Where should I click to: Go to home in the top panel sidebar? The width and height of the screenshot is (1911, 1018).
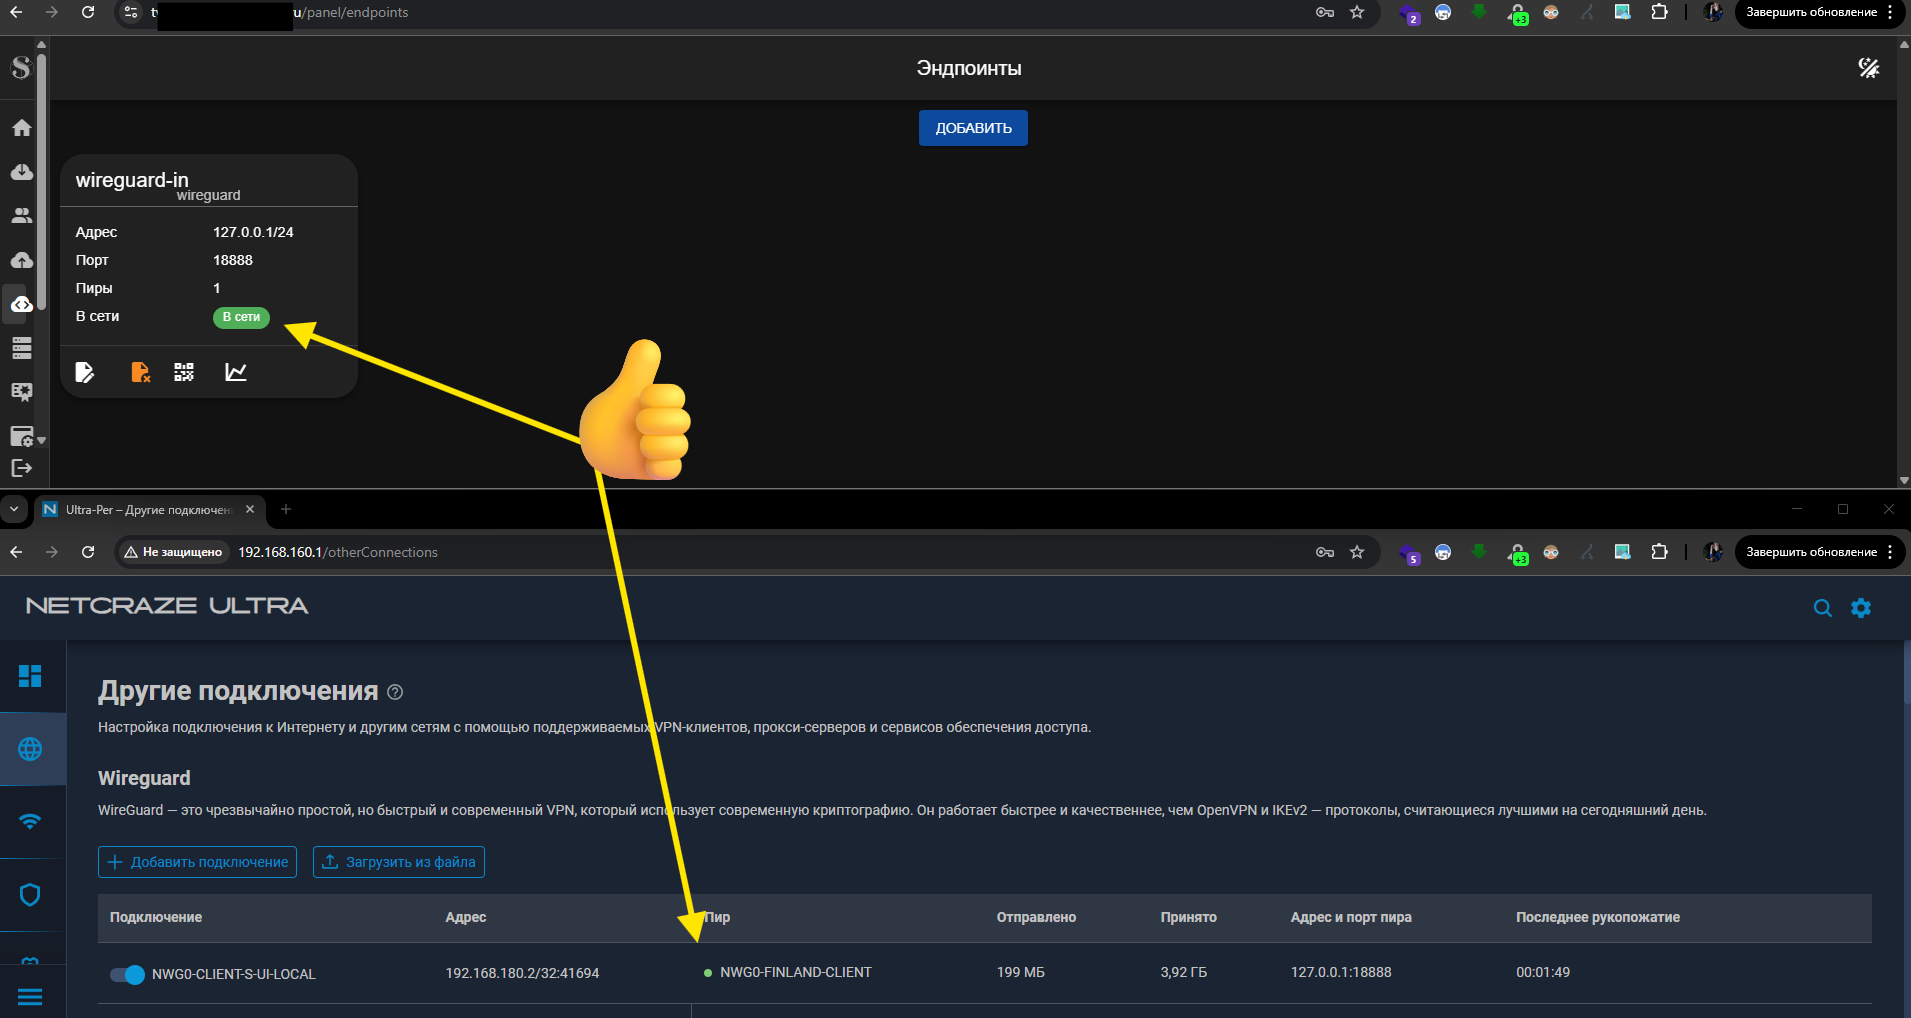coord(22,128)
